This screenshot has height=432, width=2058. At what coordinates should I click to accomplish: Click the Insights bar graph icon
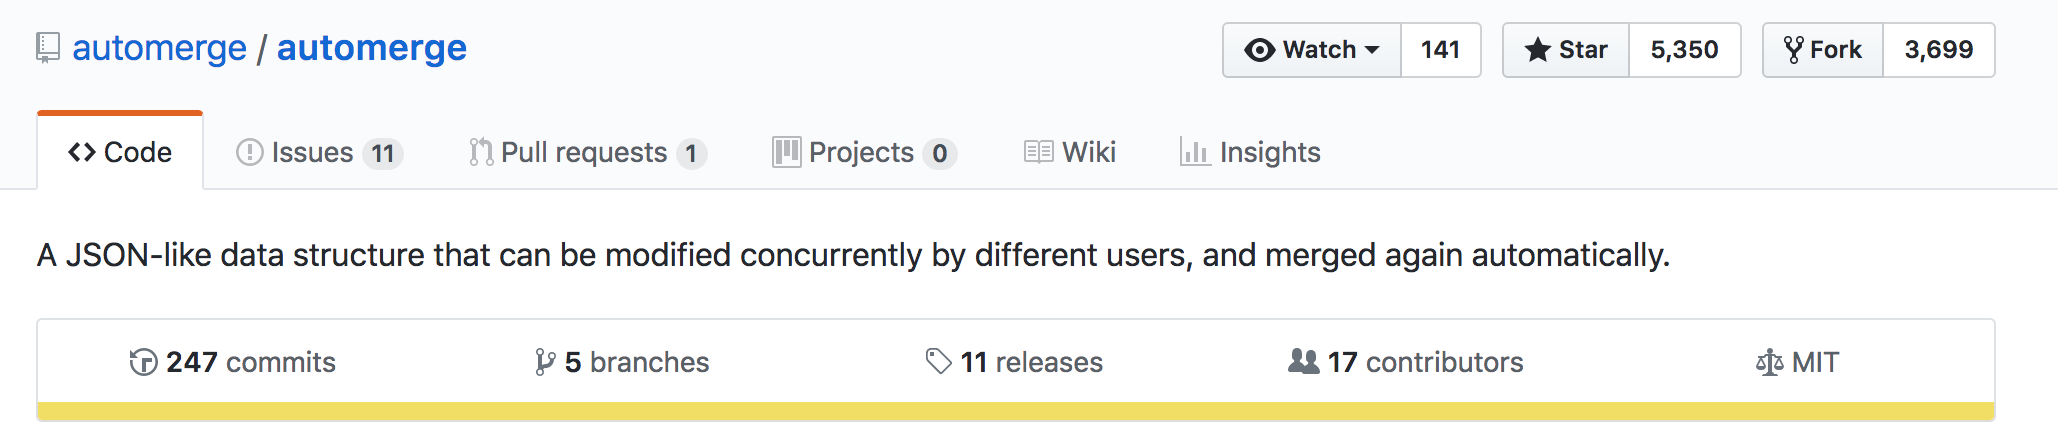click(1195, 152)
